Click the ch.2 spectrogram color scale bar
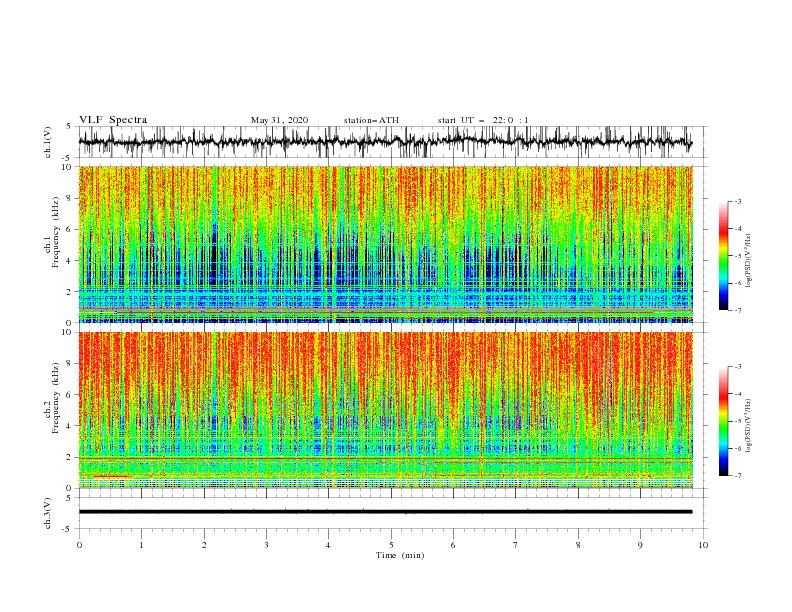 [723, 421]
